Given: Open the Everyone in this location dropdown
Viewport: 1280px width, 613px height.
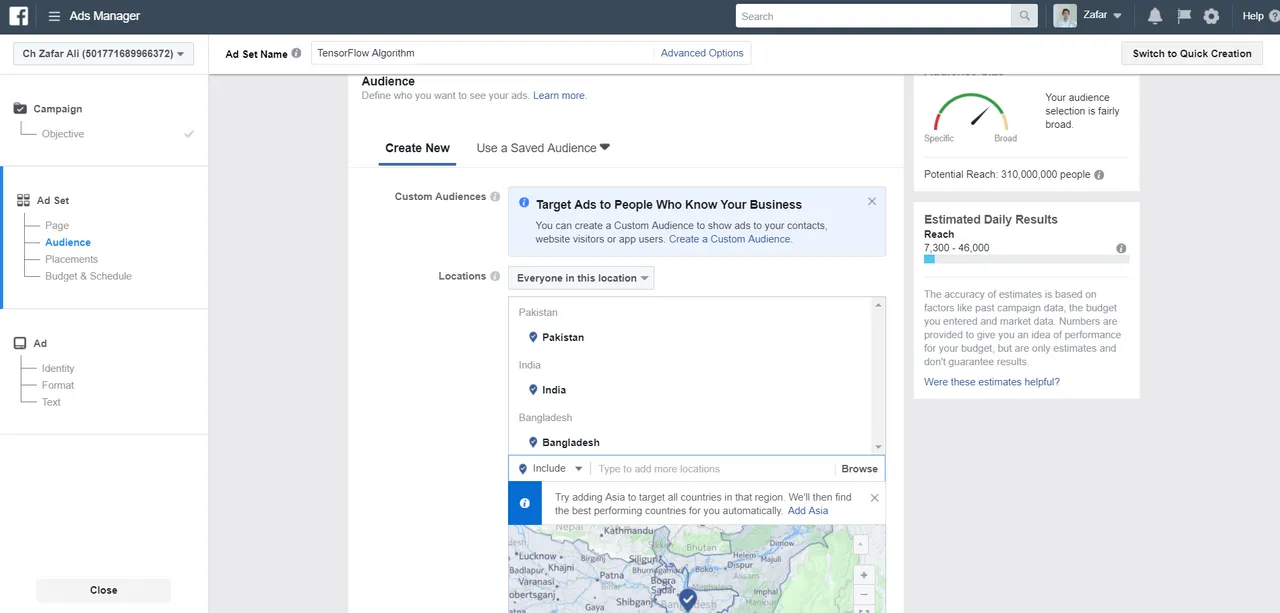Looking at the screenshot, I should [x=581, y=278].
